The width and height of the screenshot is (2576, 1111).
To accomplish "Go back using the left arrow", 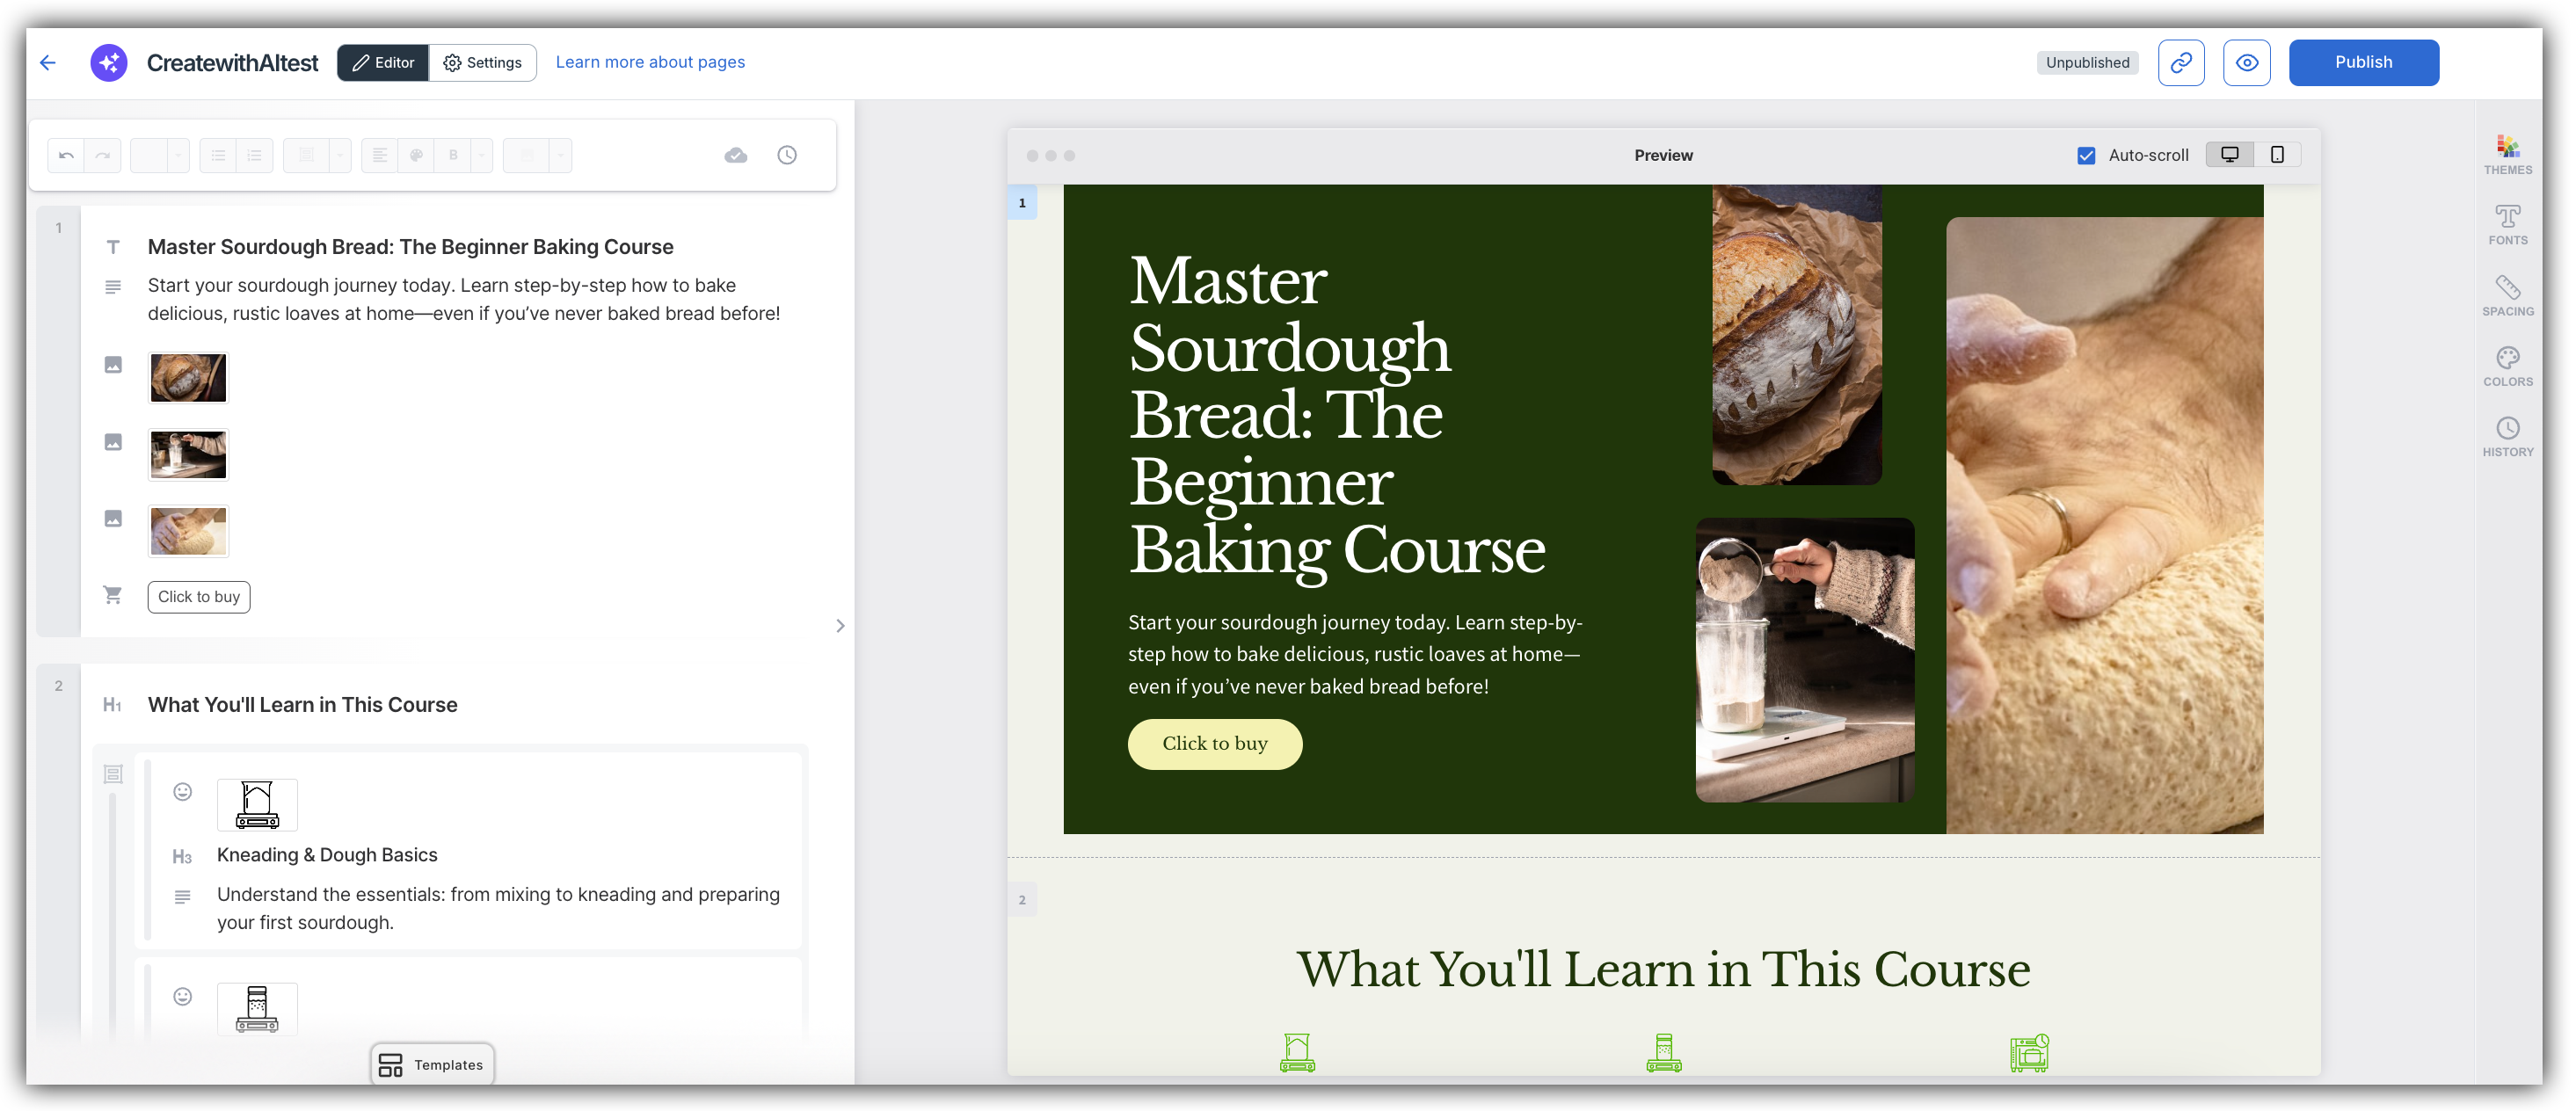I will pos(47,62).
